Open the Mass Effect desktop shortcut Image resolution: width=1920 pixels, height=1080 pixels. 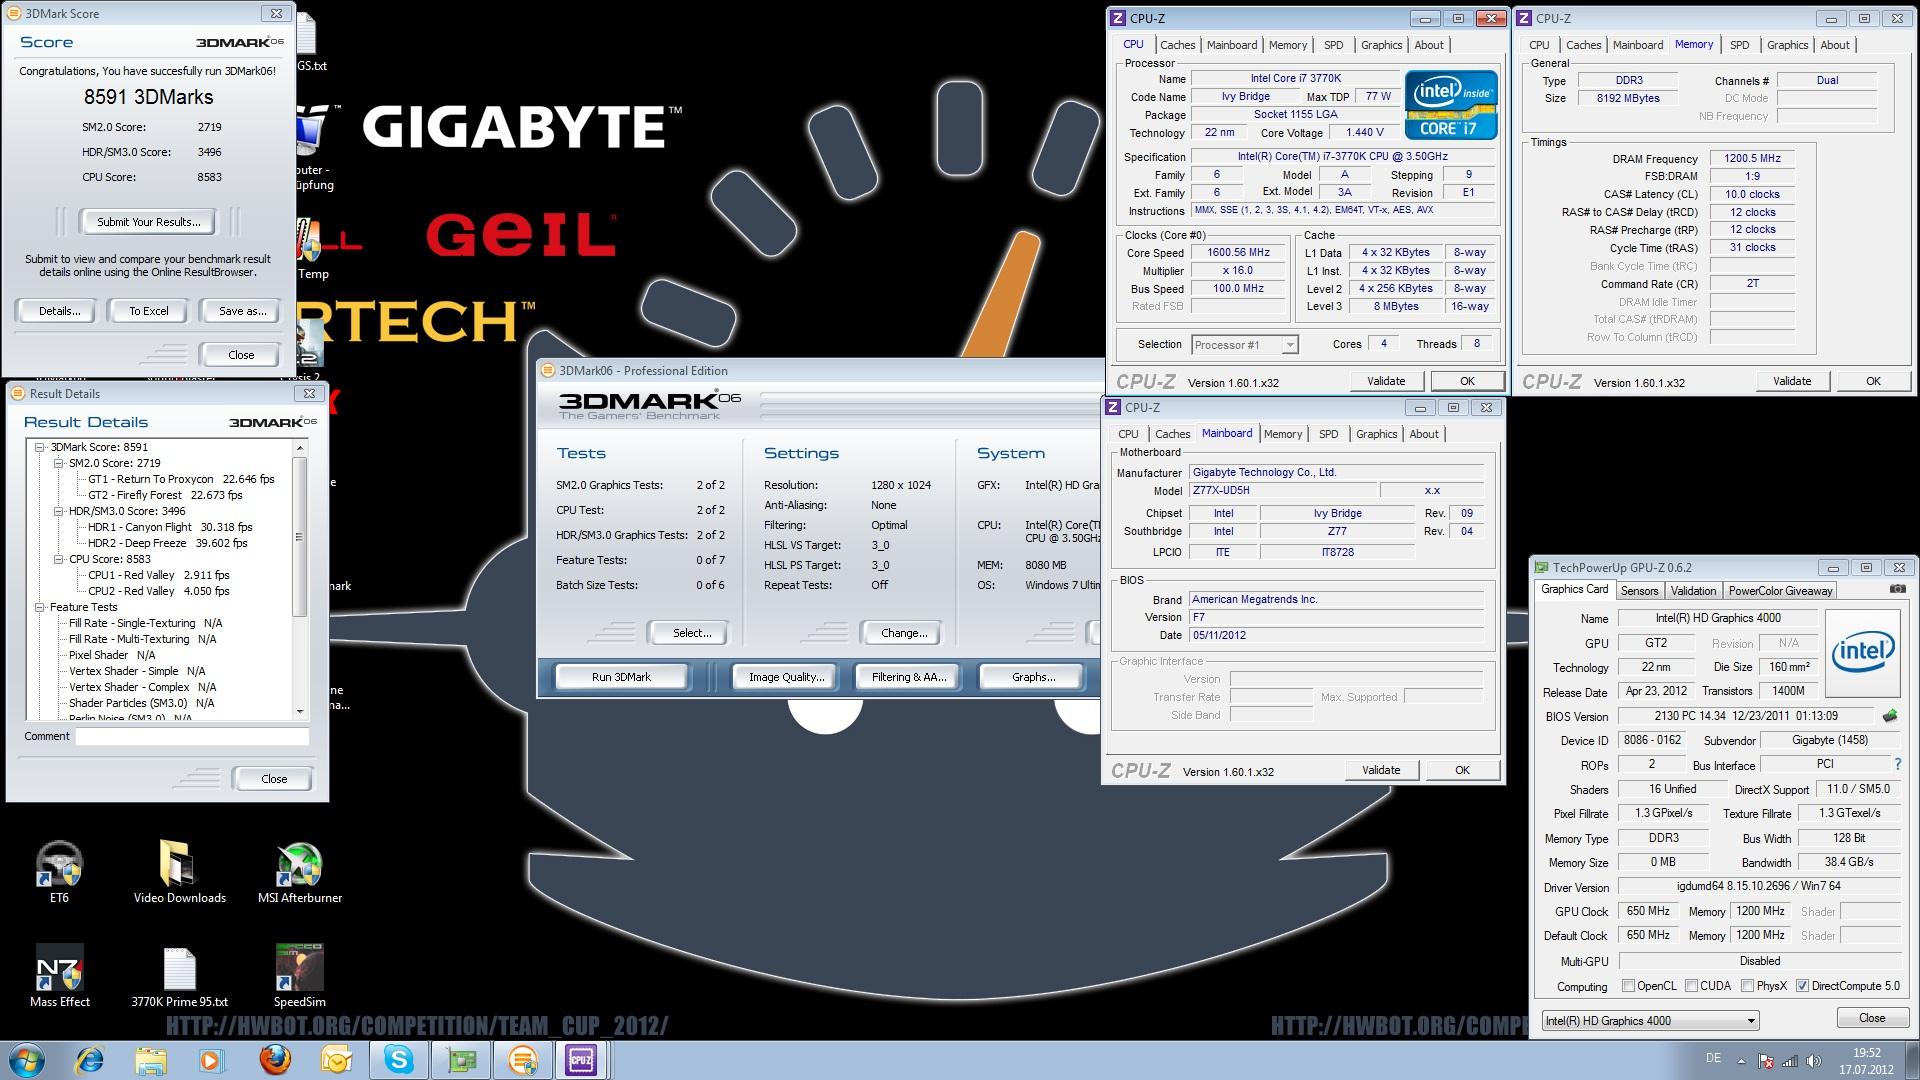(59, 975)
